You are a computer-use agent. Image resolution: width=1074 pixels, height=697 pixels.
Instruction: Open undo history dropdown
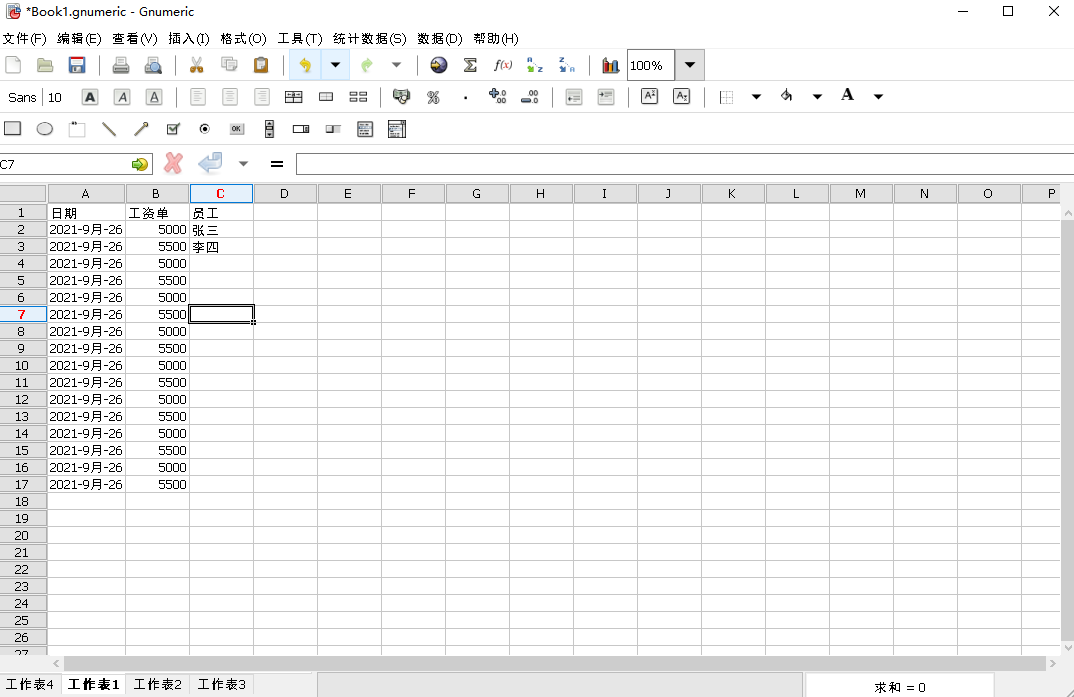tap(335, 65)
